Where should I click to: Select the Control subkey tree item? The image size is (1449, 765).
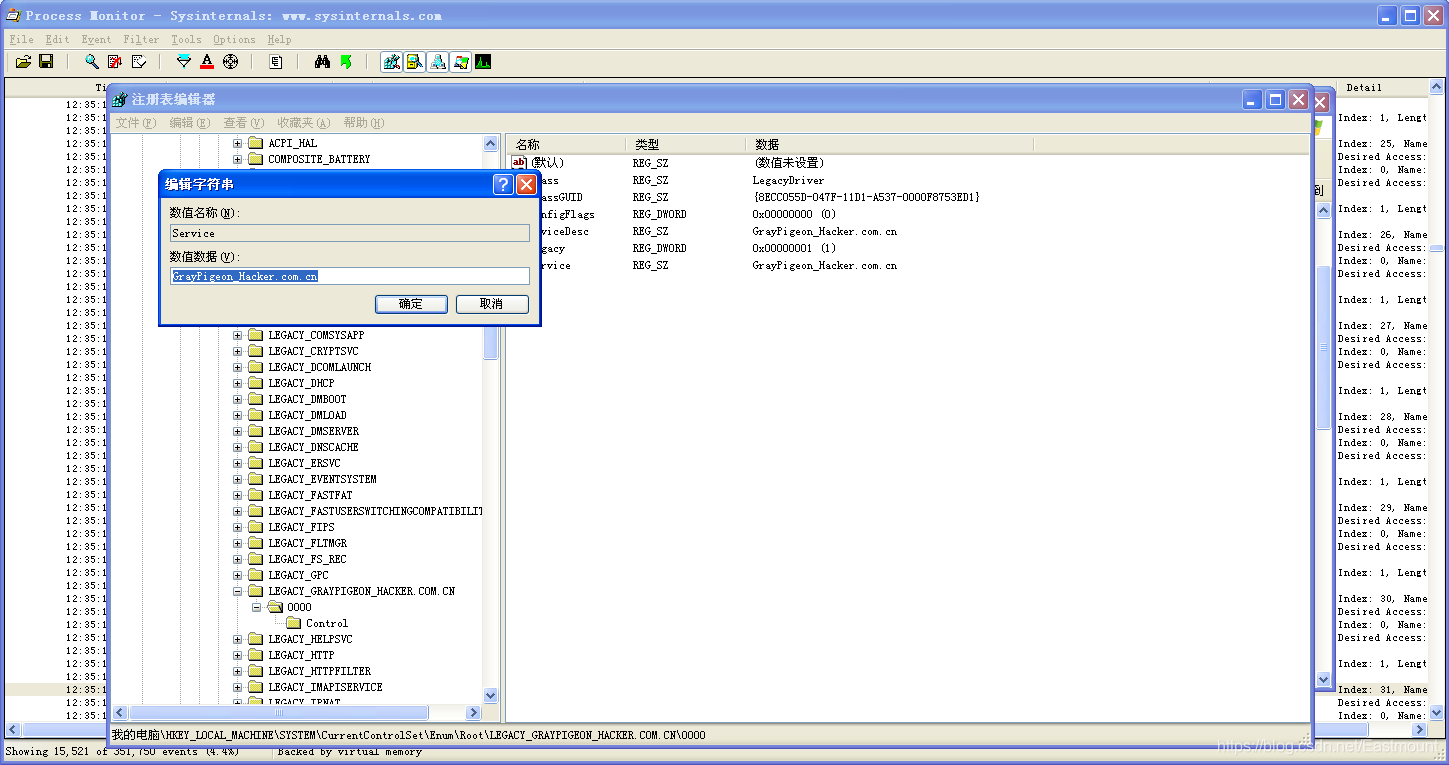click(x=327, y=623)
